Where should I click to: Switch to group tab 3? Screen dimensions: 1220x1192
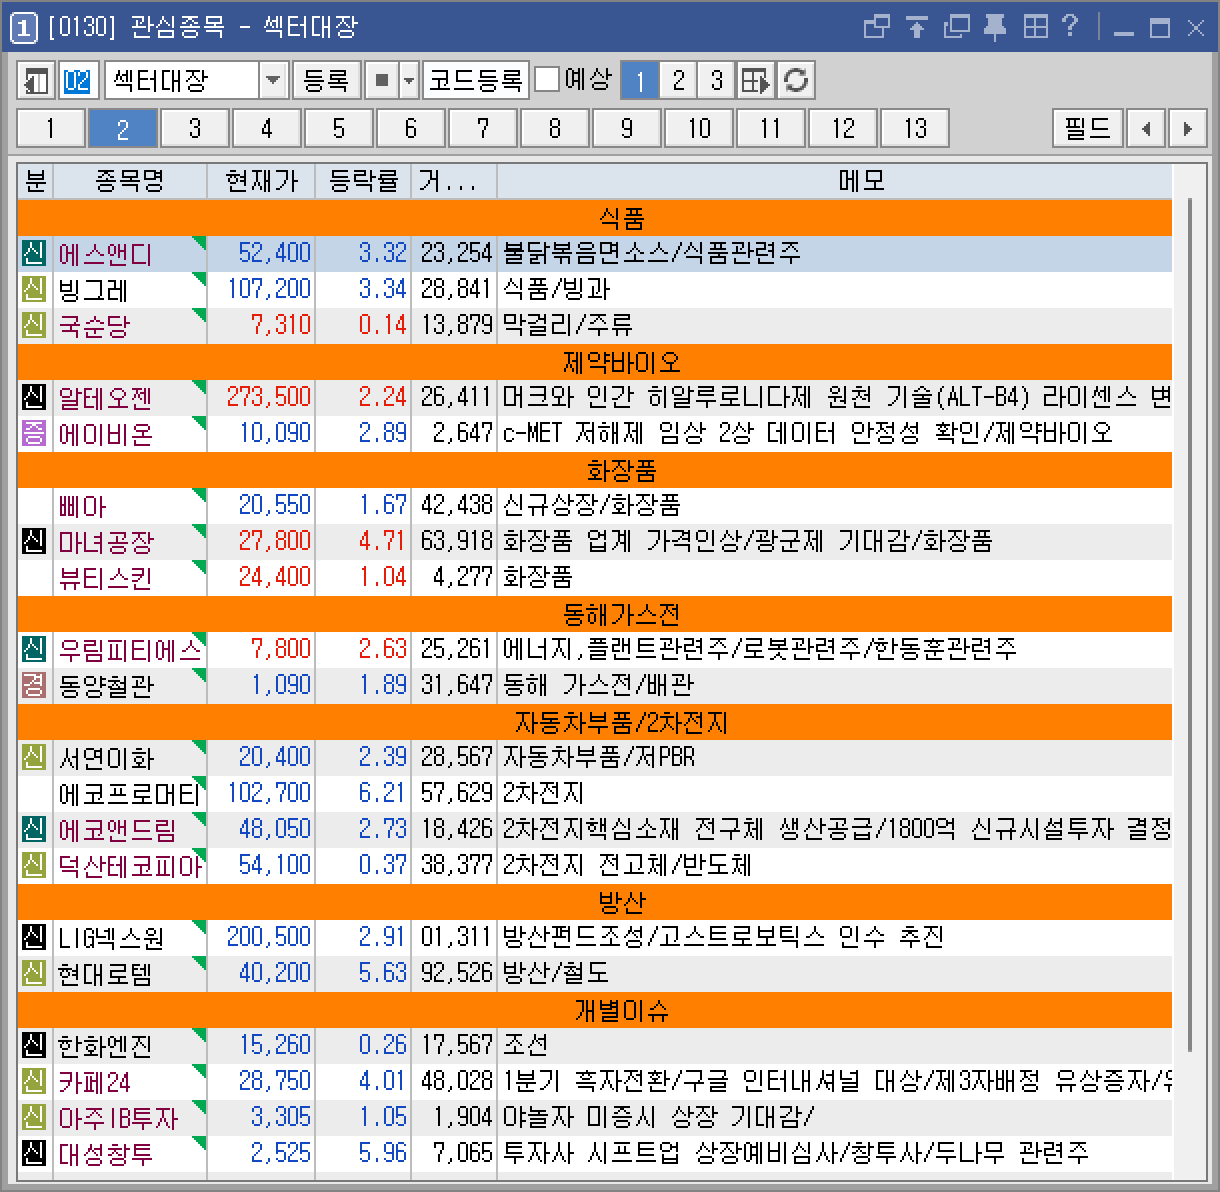195,129
